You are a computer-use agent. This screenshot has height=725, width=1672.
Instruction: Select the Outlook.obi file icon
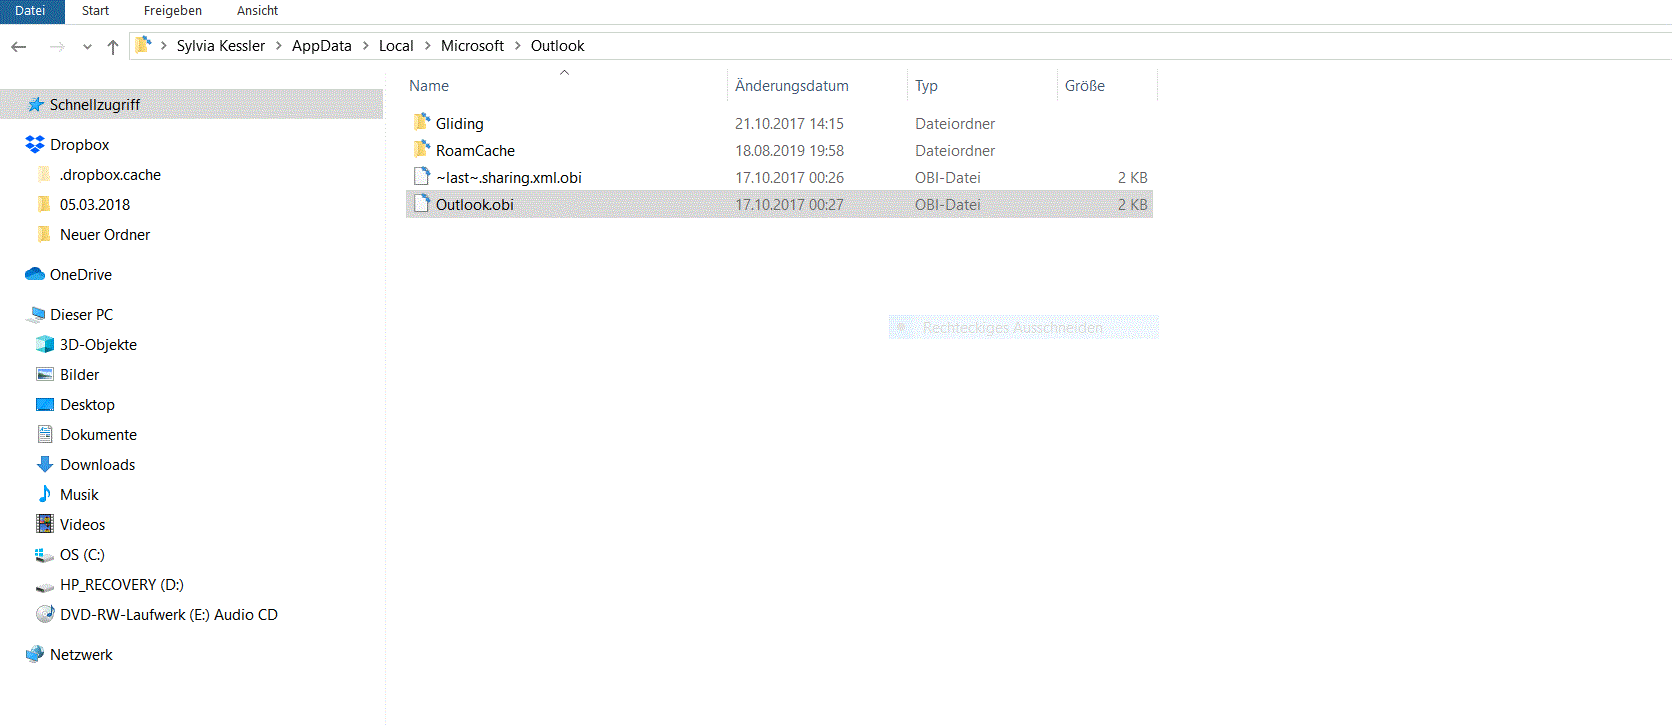(422, 203)
